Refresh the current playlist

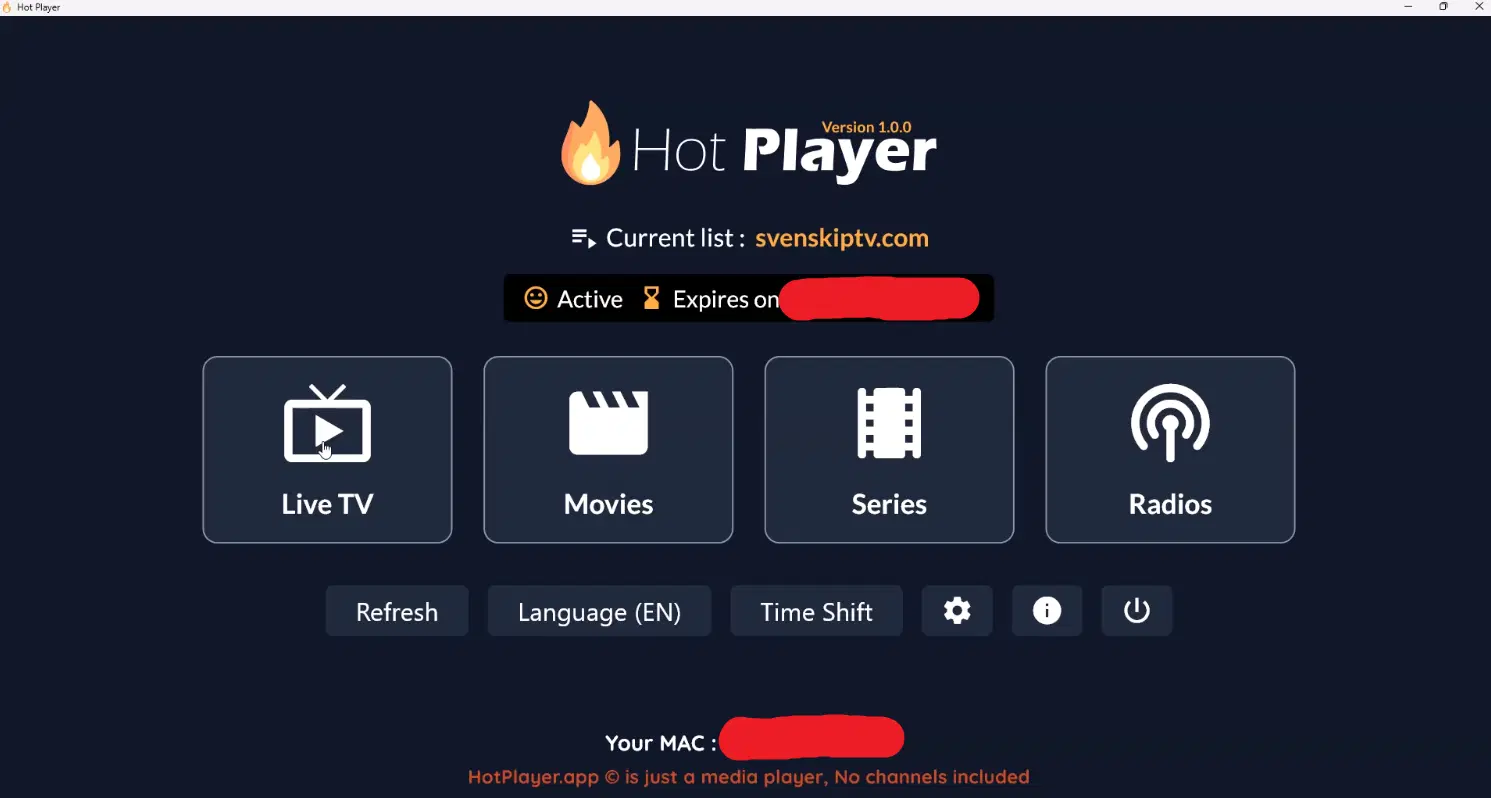(397, 611)
